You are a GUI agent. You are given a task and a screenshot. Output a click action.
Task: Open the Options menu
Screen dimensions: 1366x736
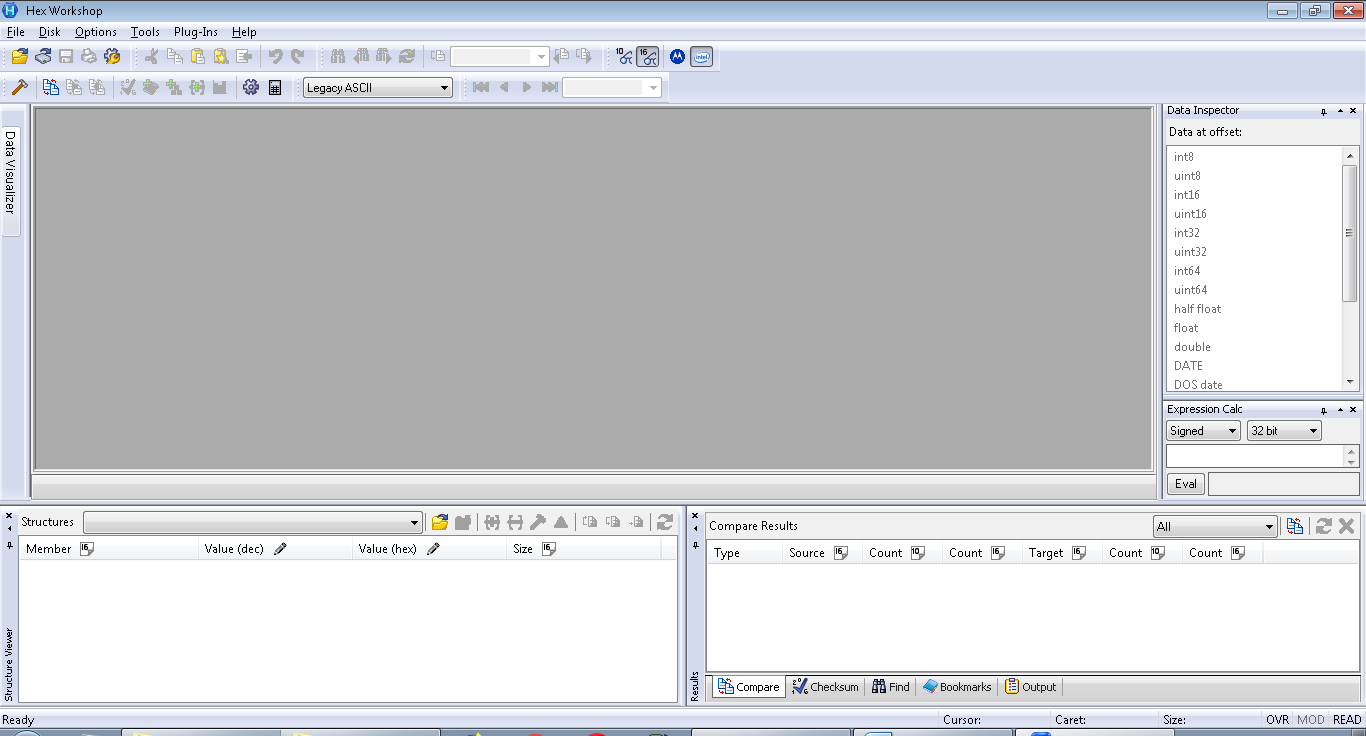[x=96, y=32]
